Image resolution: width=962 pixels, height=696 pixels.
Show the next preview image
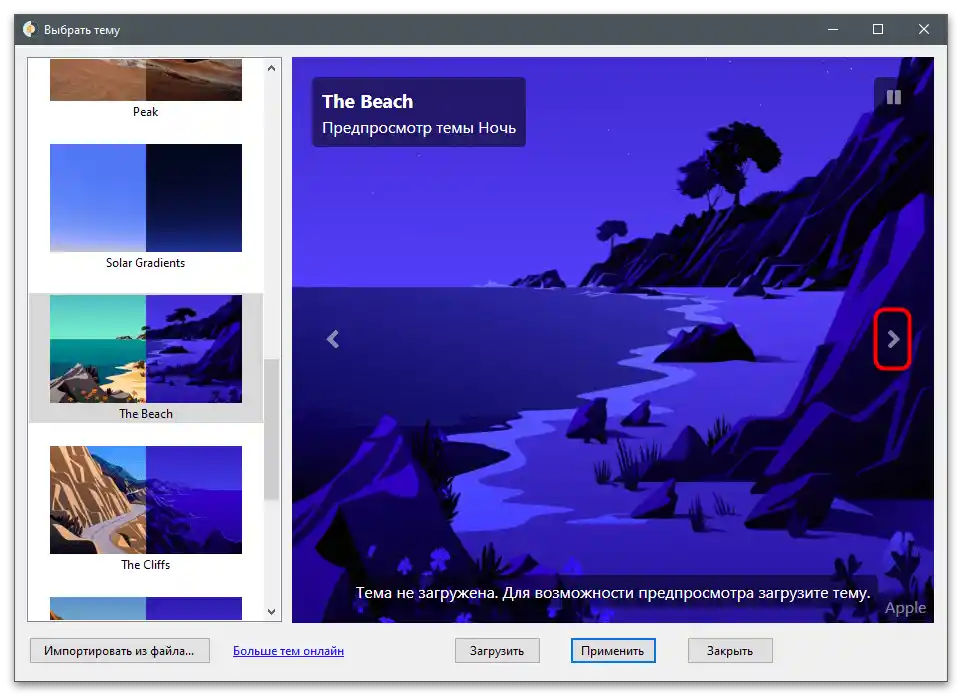(893, 339)
